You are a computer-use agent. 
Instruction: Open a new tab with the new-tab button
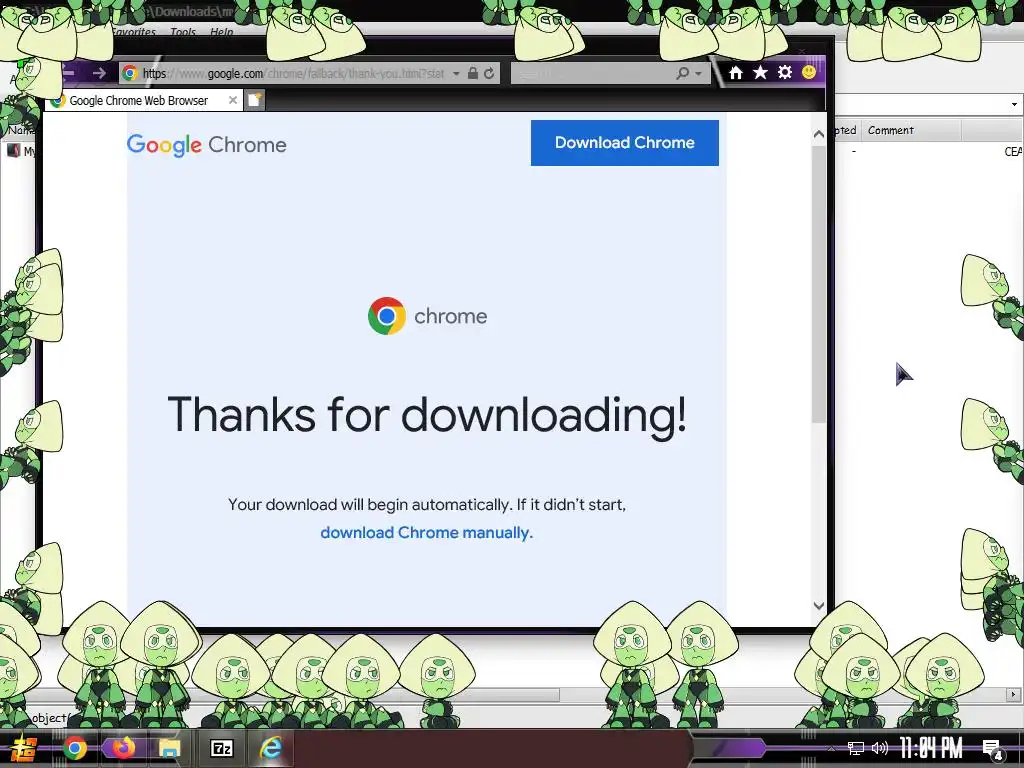255,100
